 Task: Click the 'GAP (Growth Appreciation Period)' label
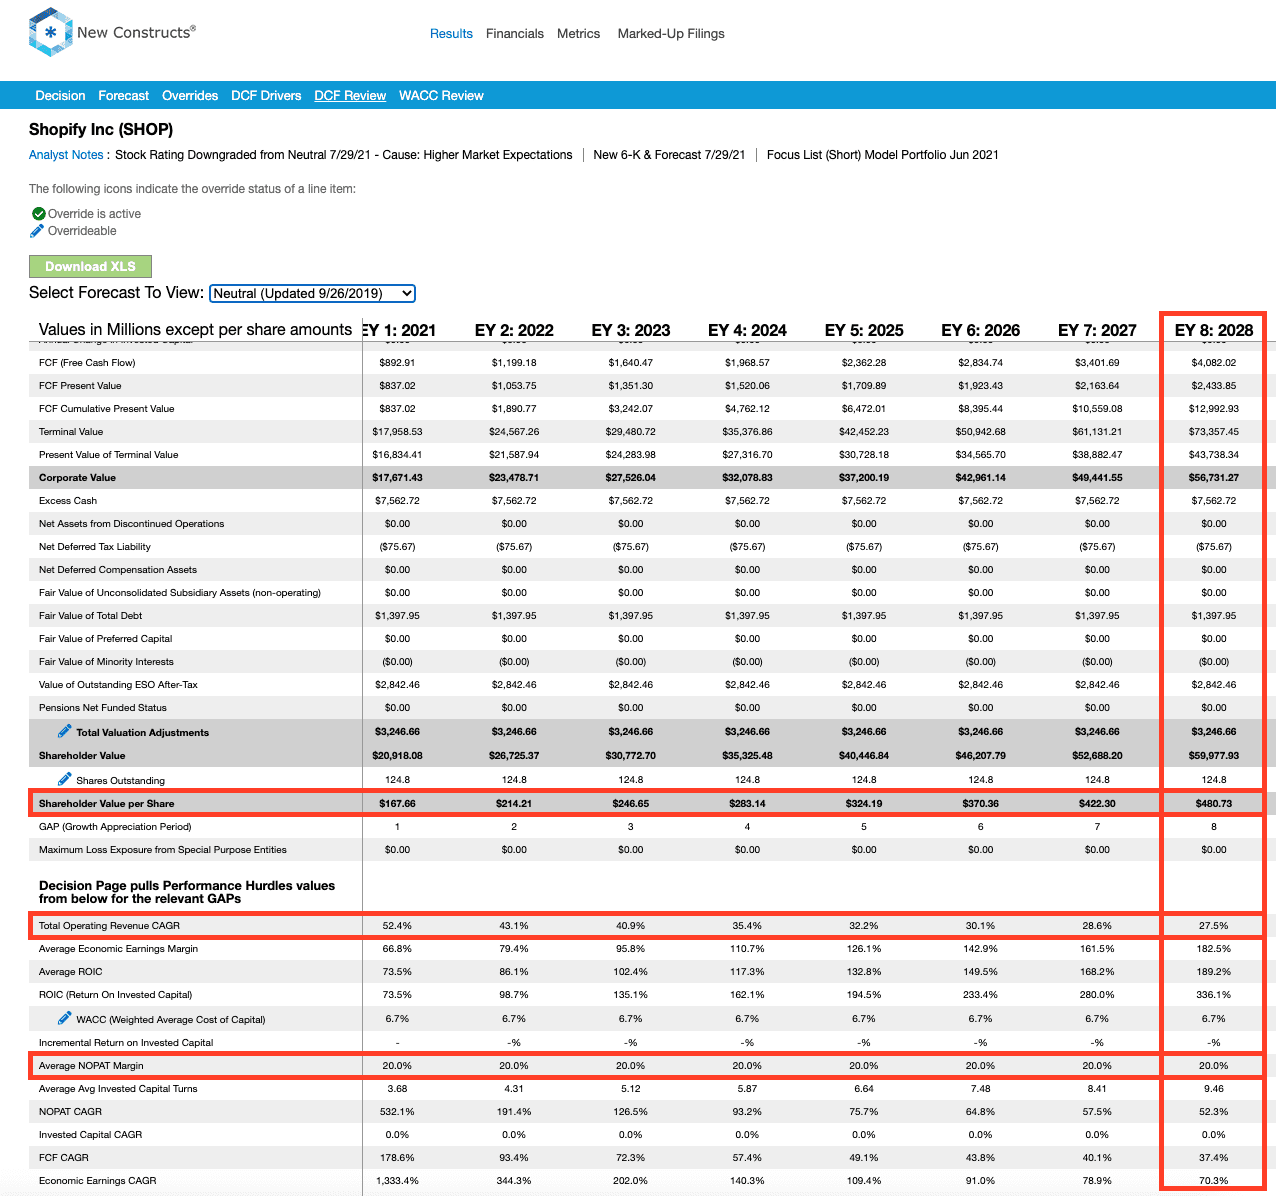(x=115, y=827)
